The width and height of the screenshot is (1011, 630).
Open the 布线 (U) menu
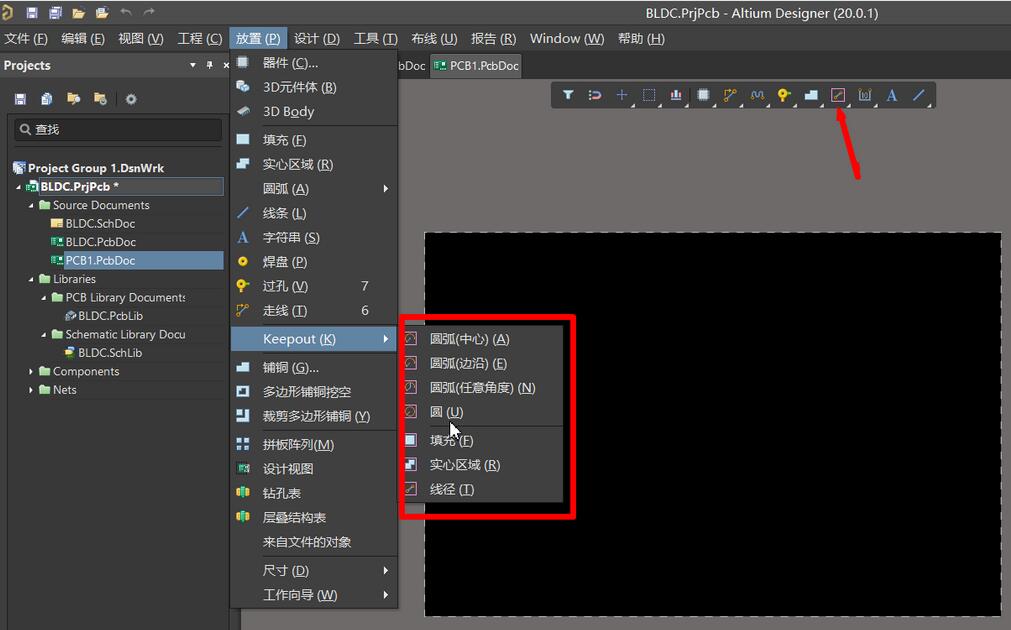click(x=434, y=39)
